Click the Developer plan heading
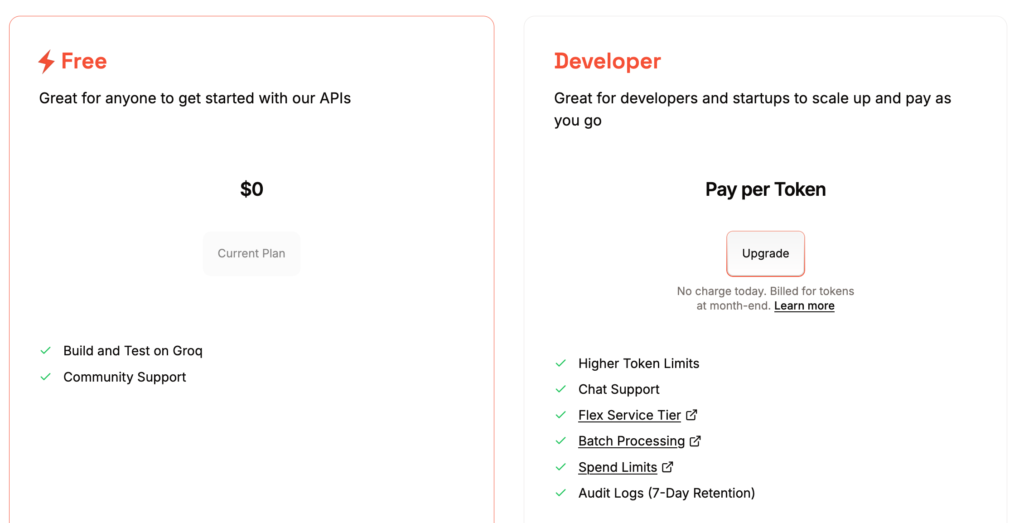 coord(607,61)
